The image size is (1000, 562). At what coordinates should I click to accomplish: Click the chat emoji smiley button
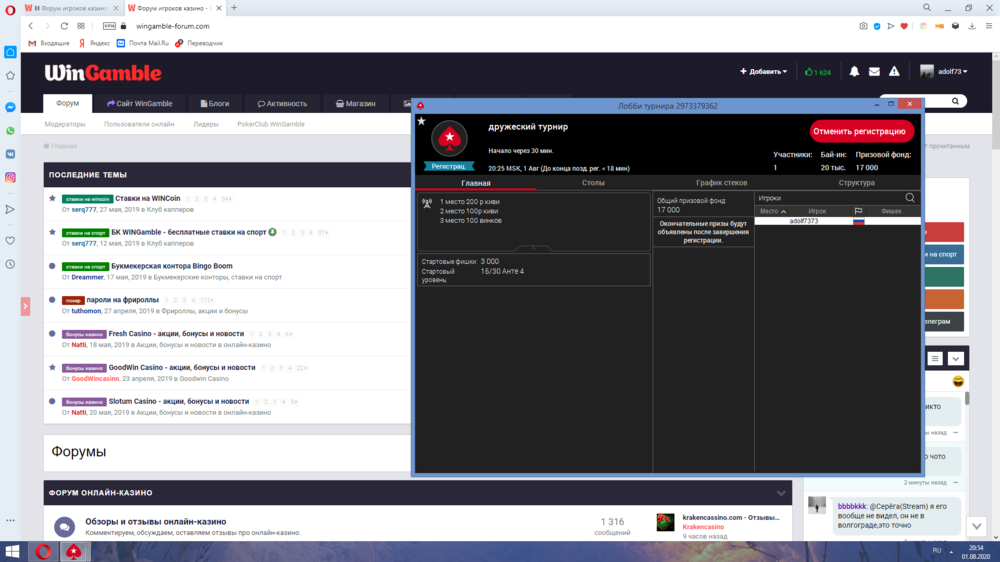958,382
